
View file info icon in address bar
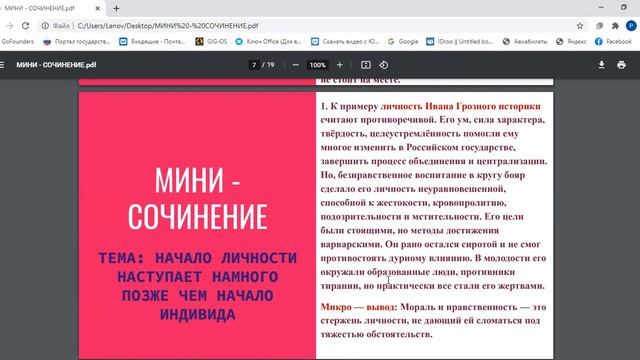45,26
